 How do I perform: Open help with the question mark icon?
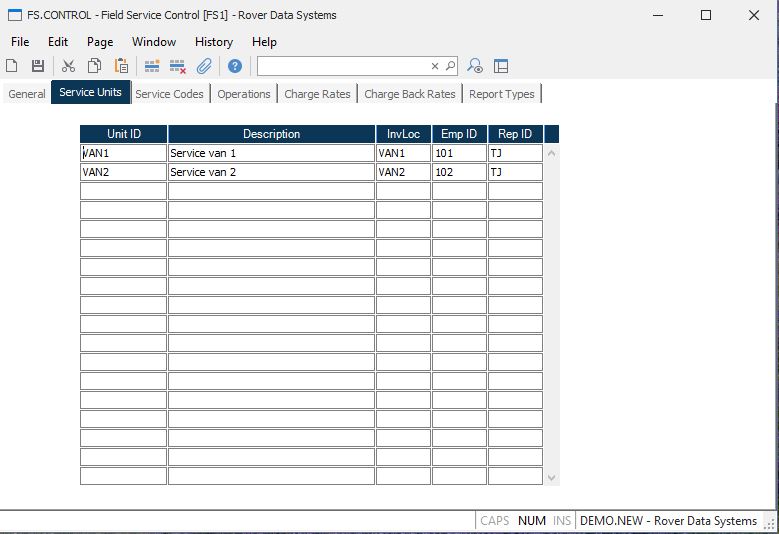point(234,66)
